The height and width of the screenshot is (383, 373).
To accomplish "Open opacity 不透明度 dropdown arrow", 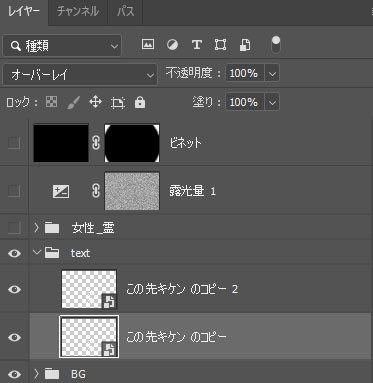I will (272, 73).
